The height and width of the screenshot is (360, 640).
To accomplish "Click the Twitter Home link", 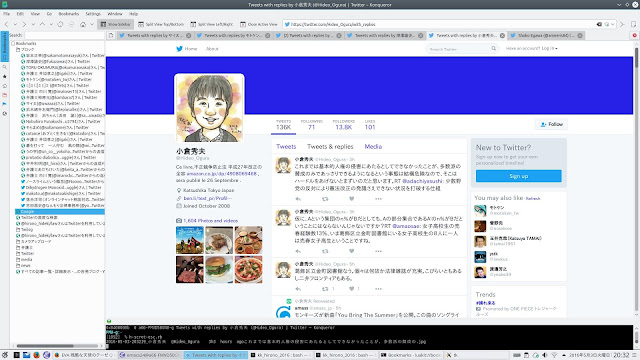I will pos(187,49).
